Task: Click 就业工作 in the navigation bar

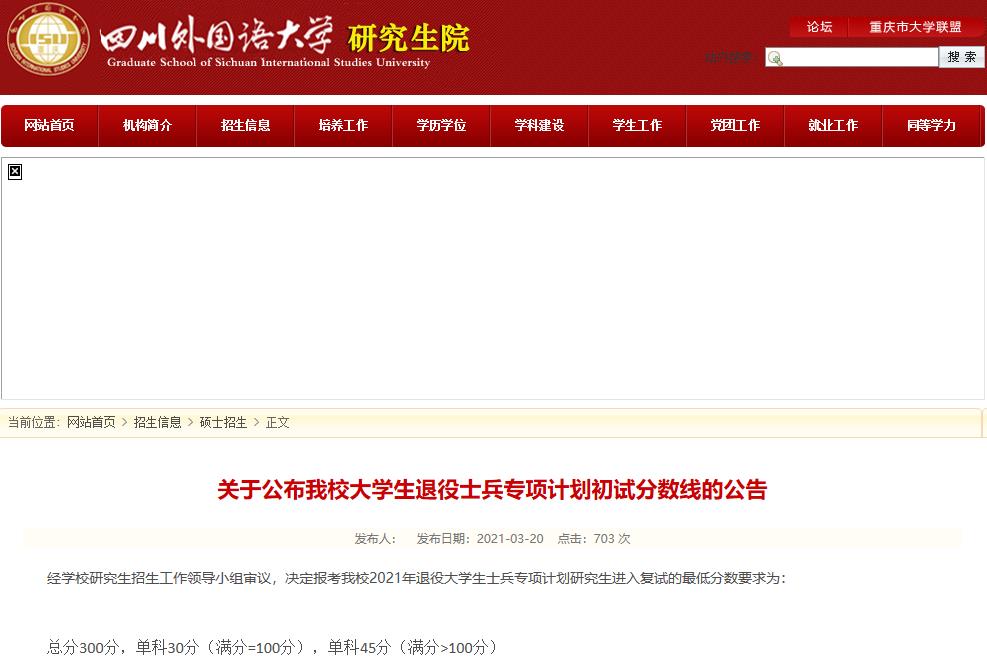Action: (833, 125)
